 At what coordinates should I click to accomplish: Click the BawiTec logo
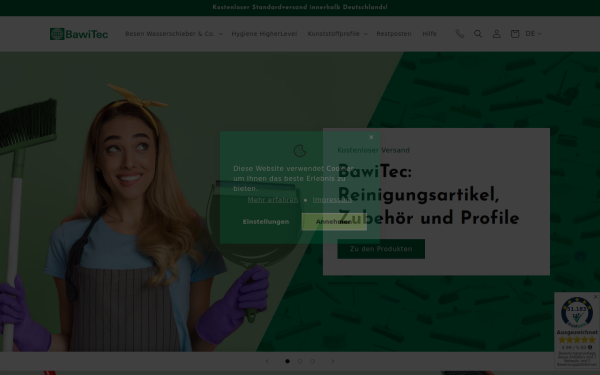(79, 34)
